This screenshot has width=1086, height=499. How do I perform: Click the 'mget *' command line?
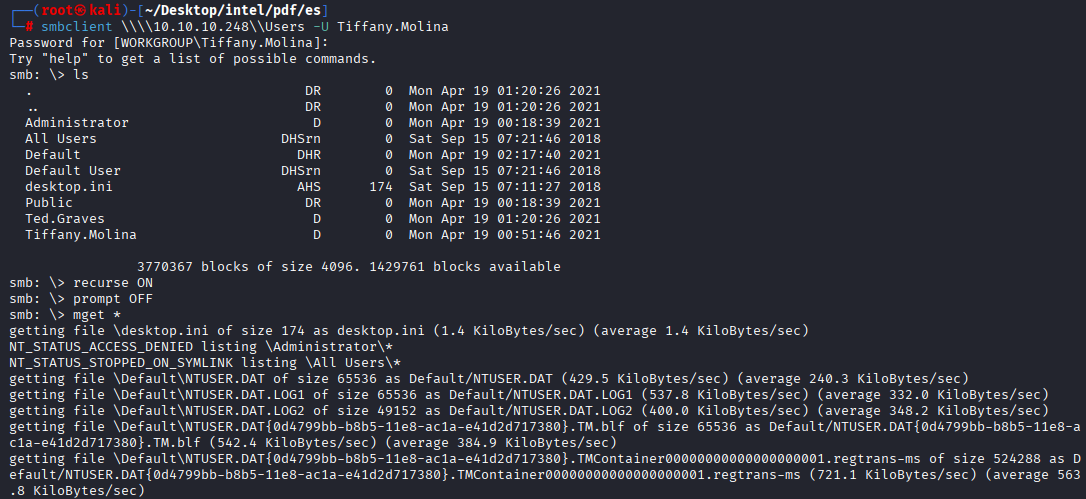[x=95, y=314]
